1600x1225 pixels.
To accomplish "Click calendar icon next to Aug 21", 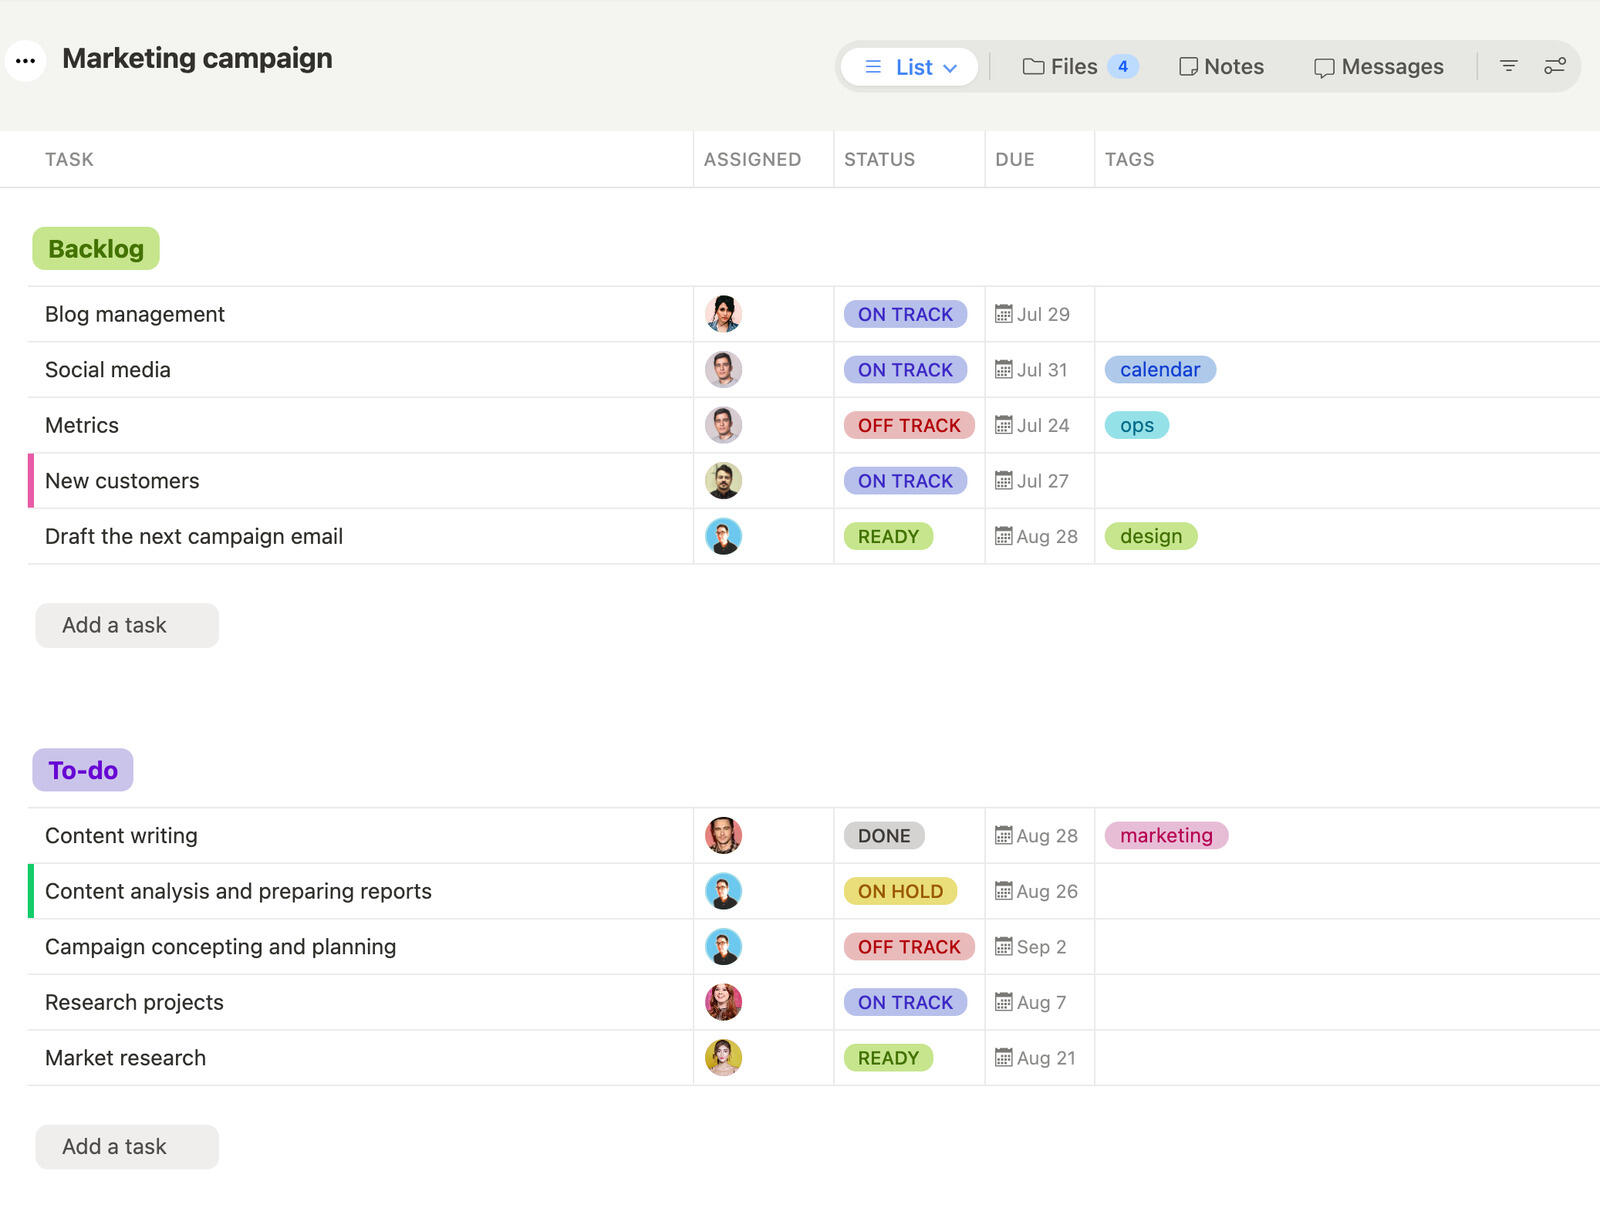I will click(1003, 1058).
